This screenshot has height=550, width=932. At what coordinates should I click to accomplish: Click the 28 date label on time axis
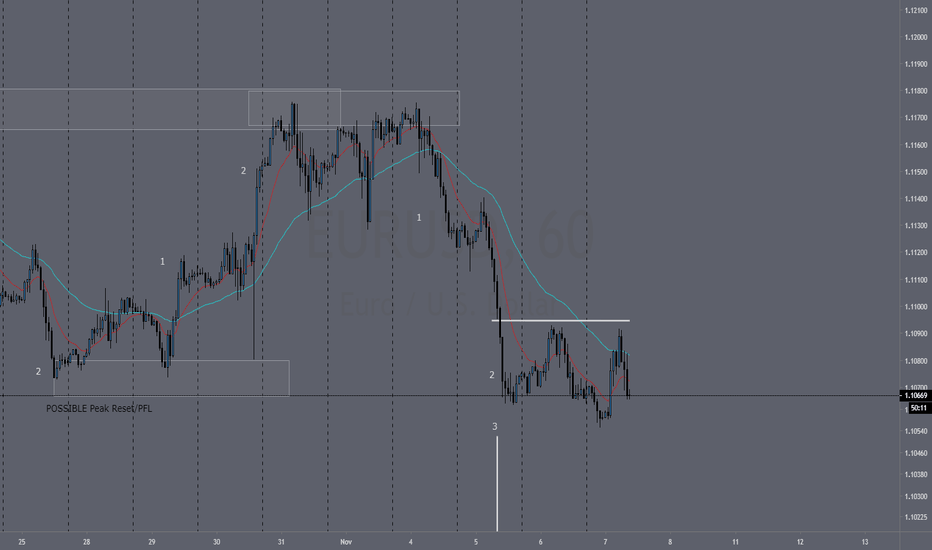[x=87, y=542]
